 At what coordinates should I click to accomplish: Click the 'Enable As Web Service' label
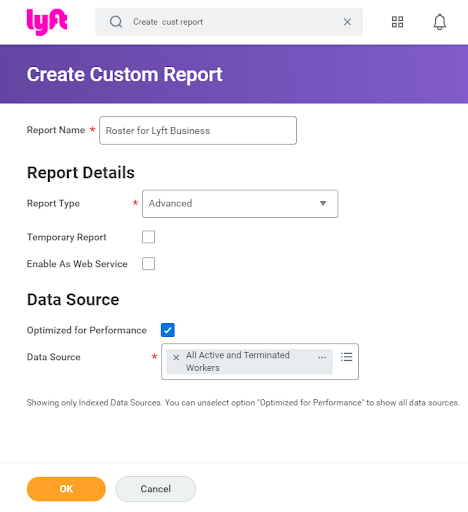[x=77, y=264]
